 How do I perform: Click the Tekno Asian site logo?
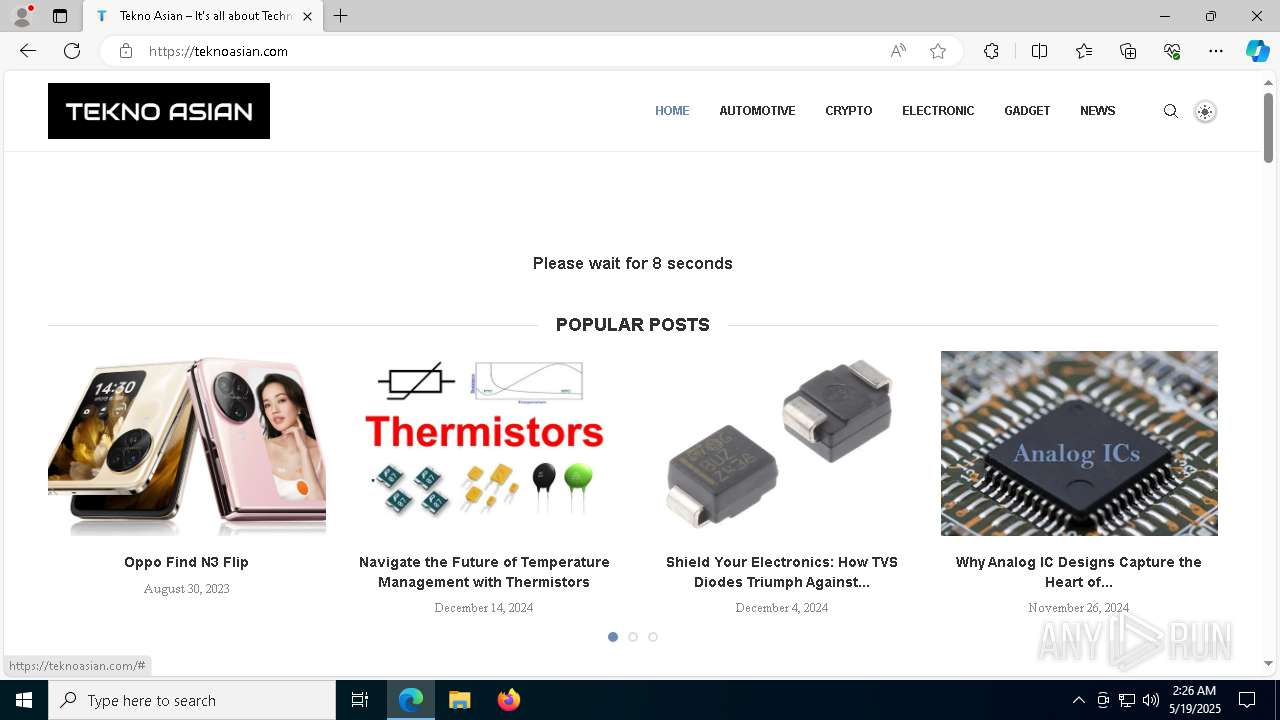click(x=159, y=111)
